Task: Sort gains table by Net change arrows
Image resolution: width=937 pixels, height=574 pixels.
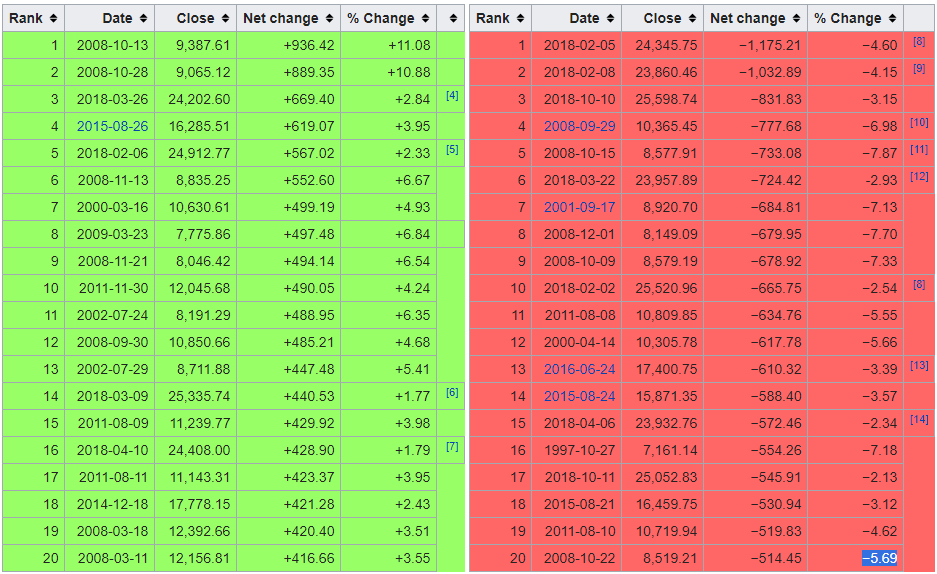Action: (329, 19)
